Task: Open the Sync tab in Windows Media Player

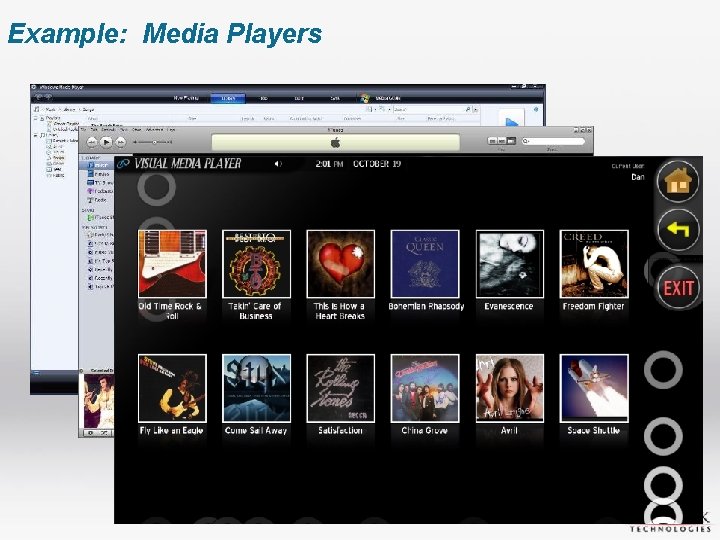Action: 335,98
